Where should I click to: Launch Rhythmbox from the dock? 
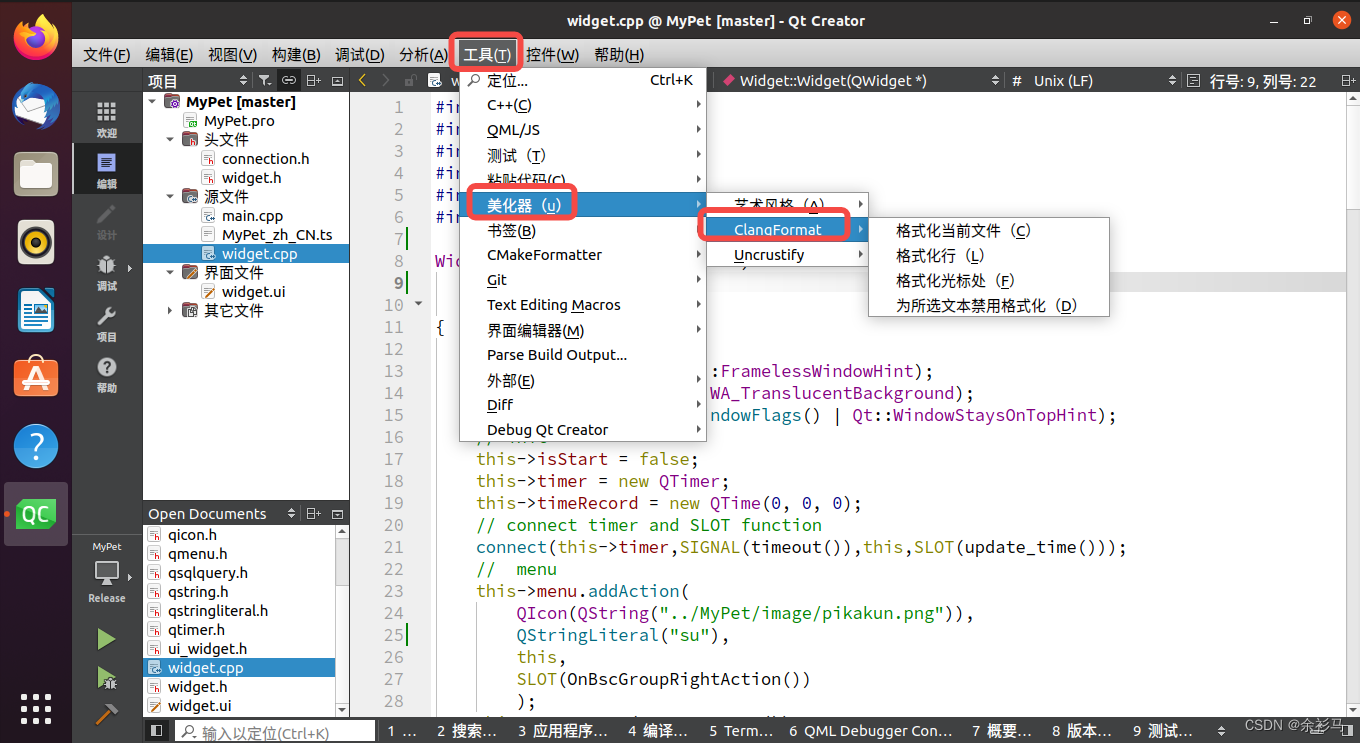[35, 242]
